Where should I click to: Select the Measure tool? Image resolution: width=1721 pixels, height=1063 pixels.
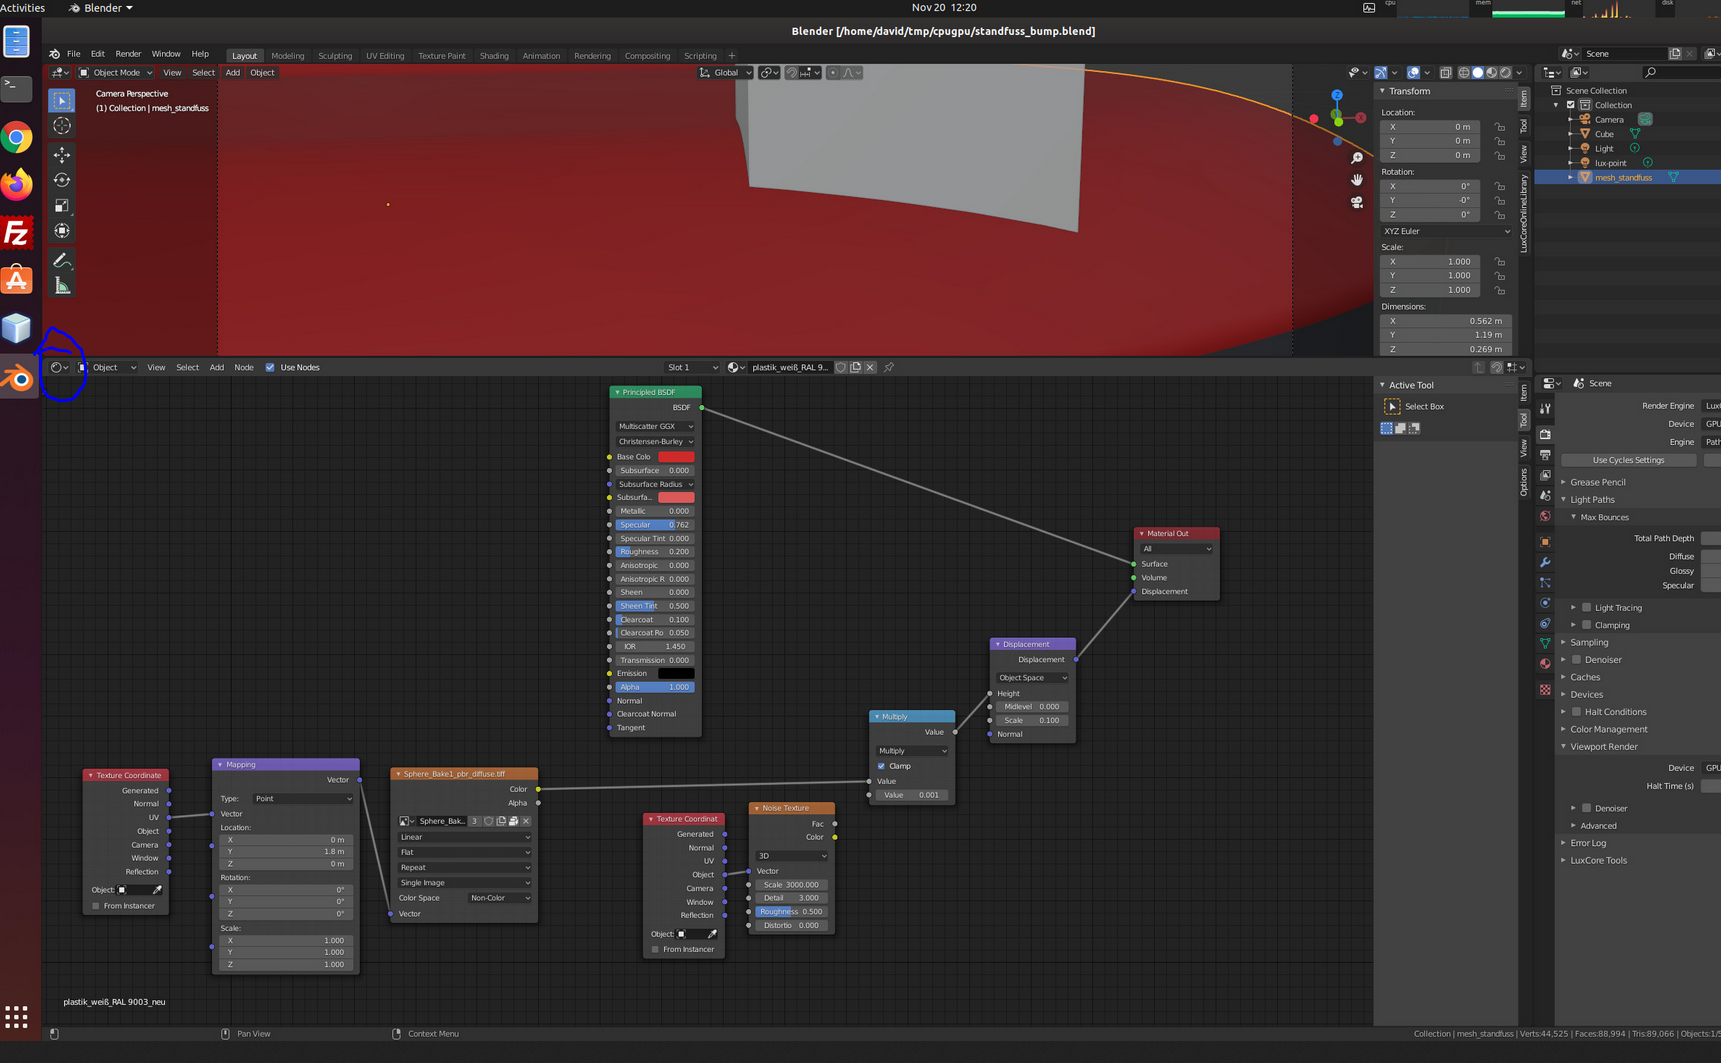[x=62, y=287]
